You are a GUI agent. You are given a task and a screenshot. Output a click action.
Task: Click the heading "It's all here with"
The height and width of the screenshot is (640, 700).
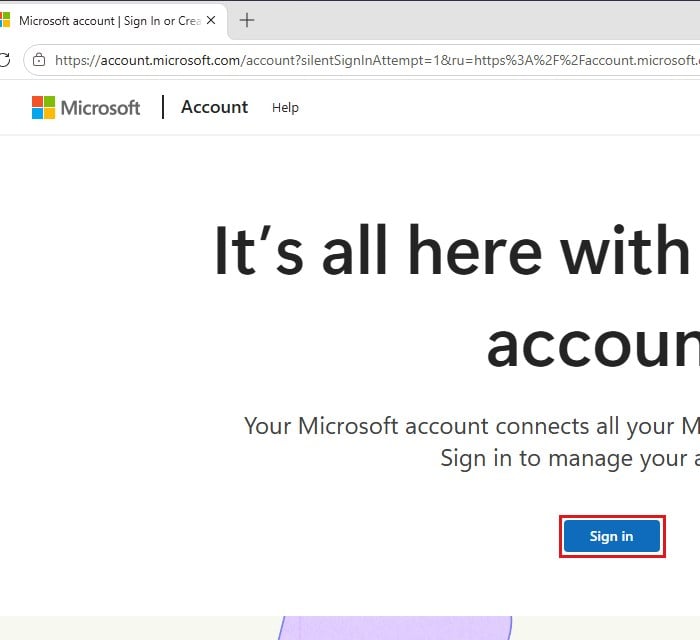tap(452, 250)
